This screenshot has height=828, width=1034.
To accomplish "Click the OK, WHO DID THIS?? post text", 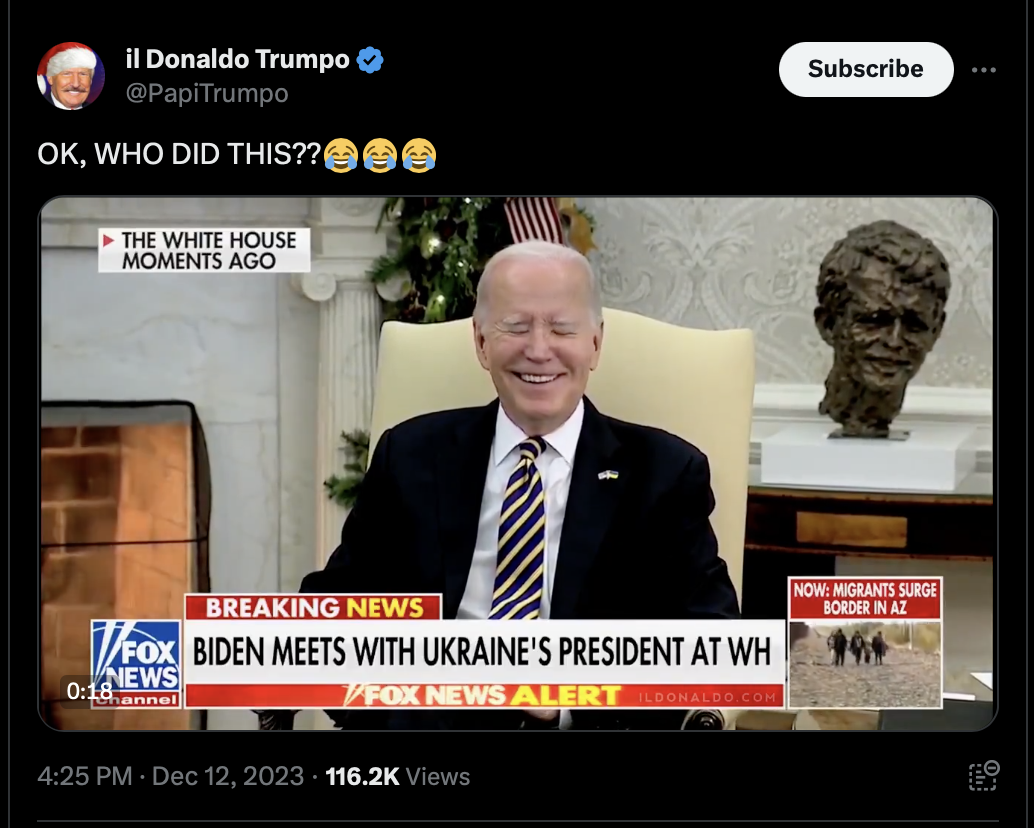I will (179, 154).
